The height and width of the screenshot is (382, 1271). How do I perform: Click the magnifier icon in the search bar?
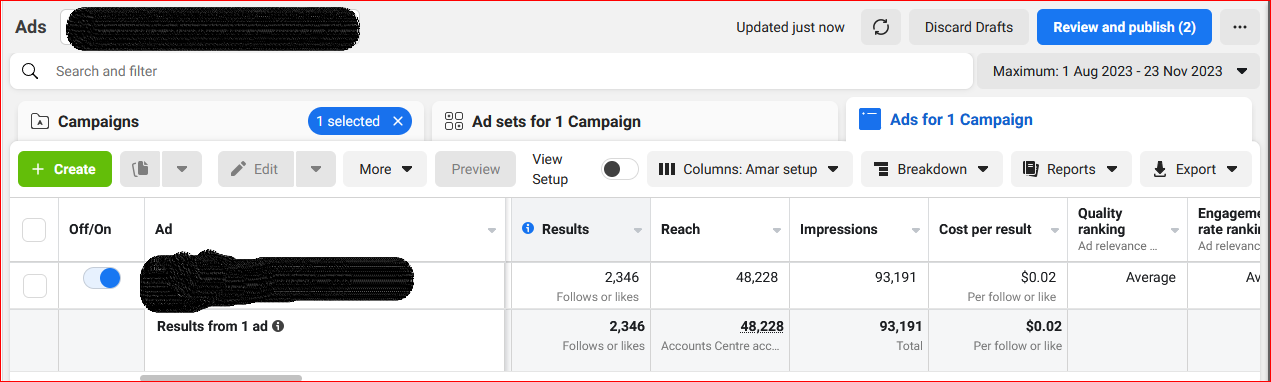pyautogui.click(x=30, y=71)
